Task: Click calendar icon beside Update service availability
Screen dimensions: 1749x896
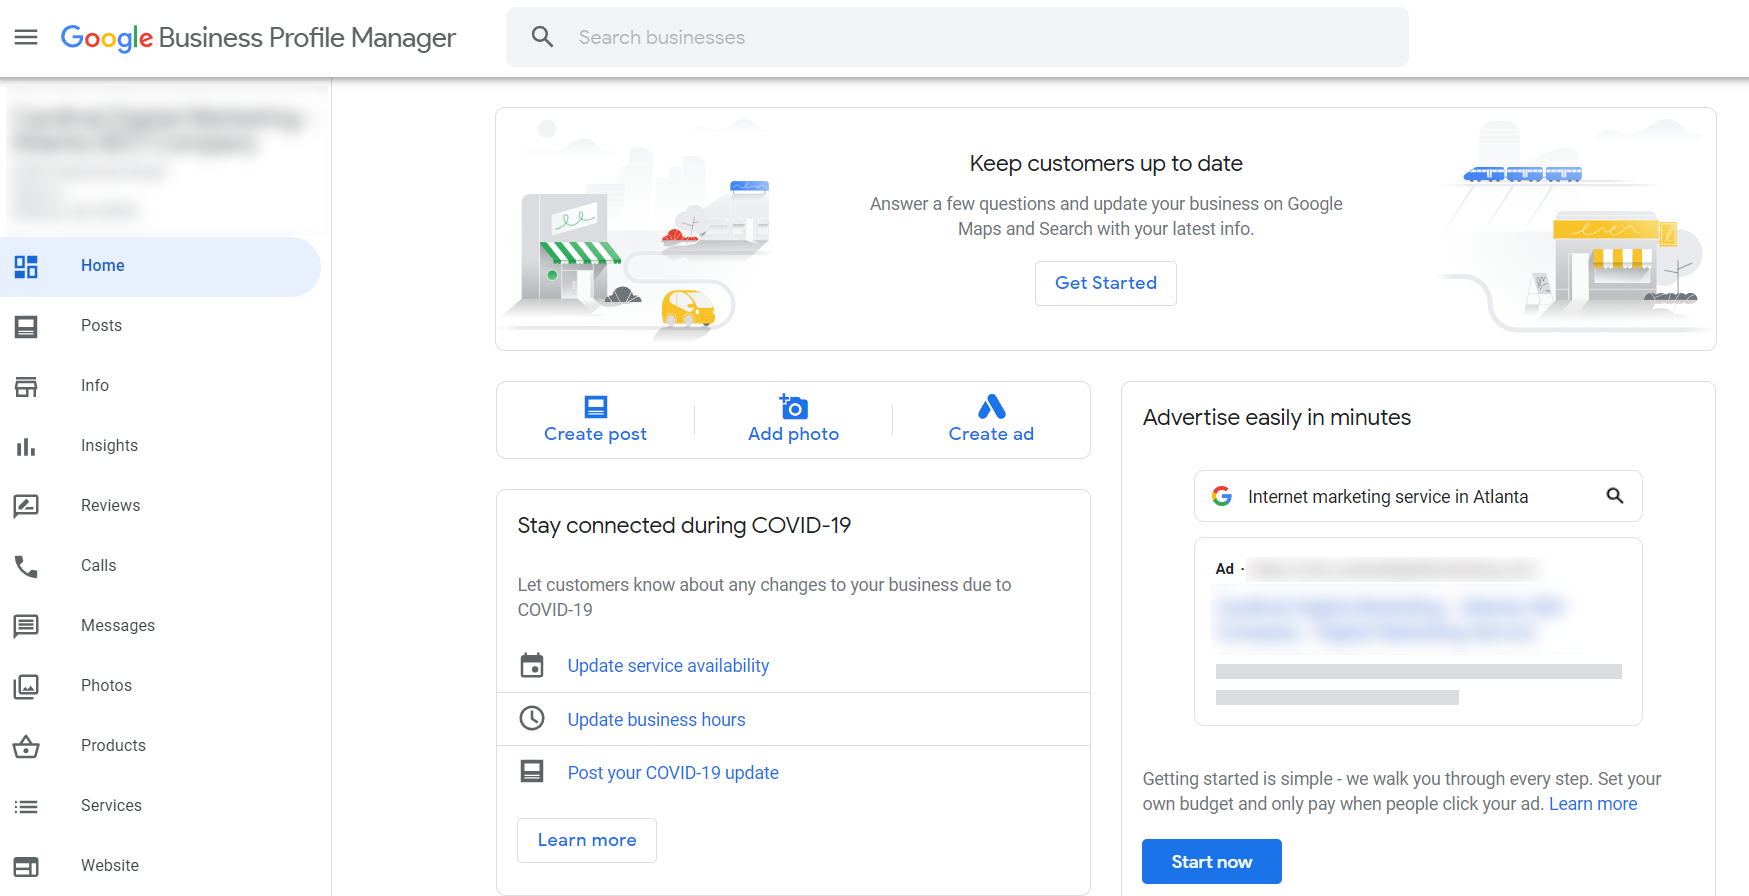Action: [x=532, y=665]
